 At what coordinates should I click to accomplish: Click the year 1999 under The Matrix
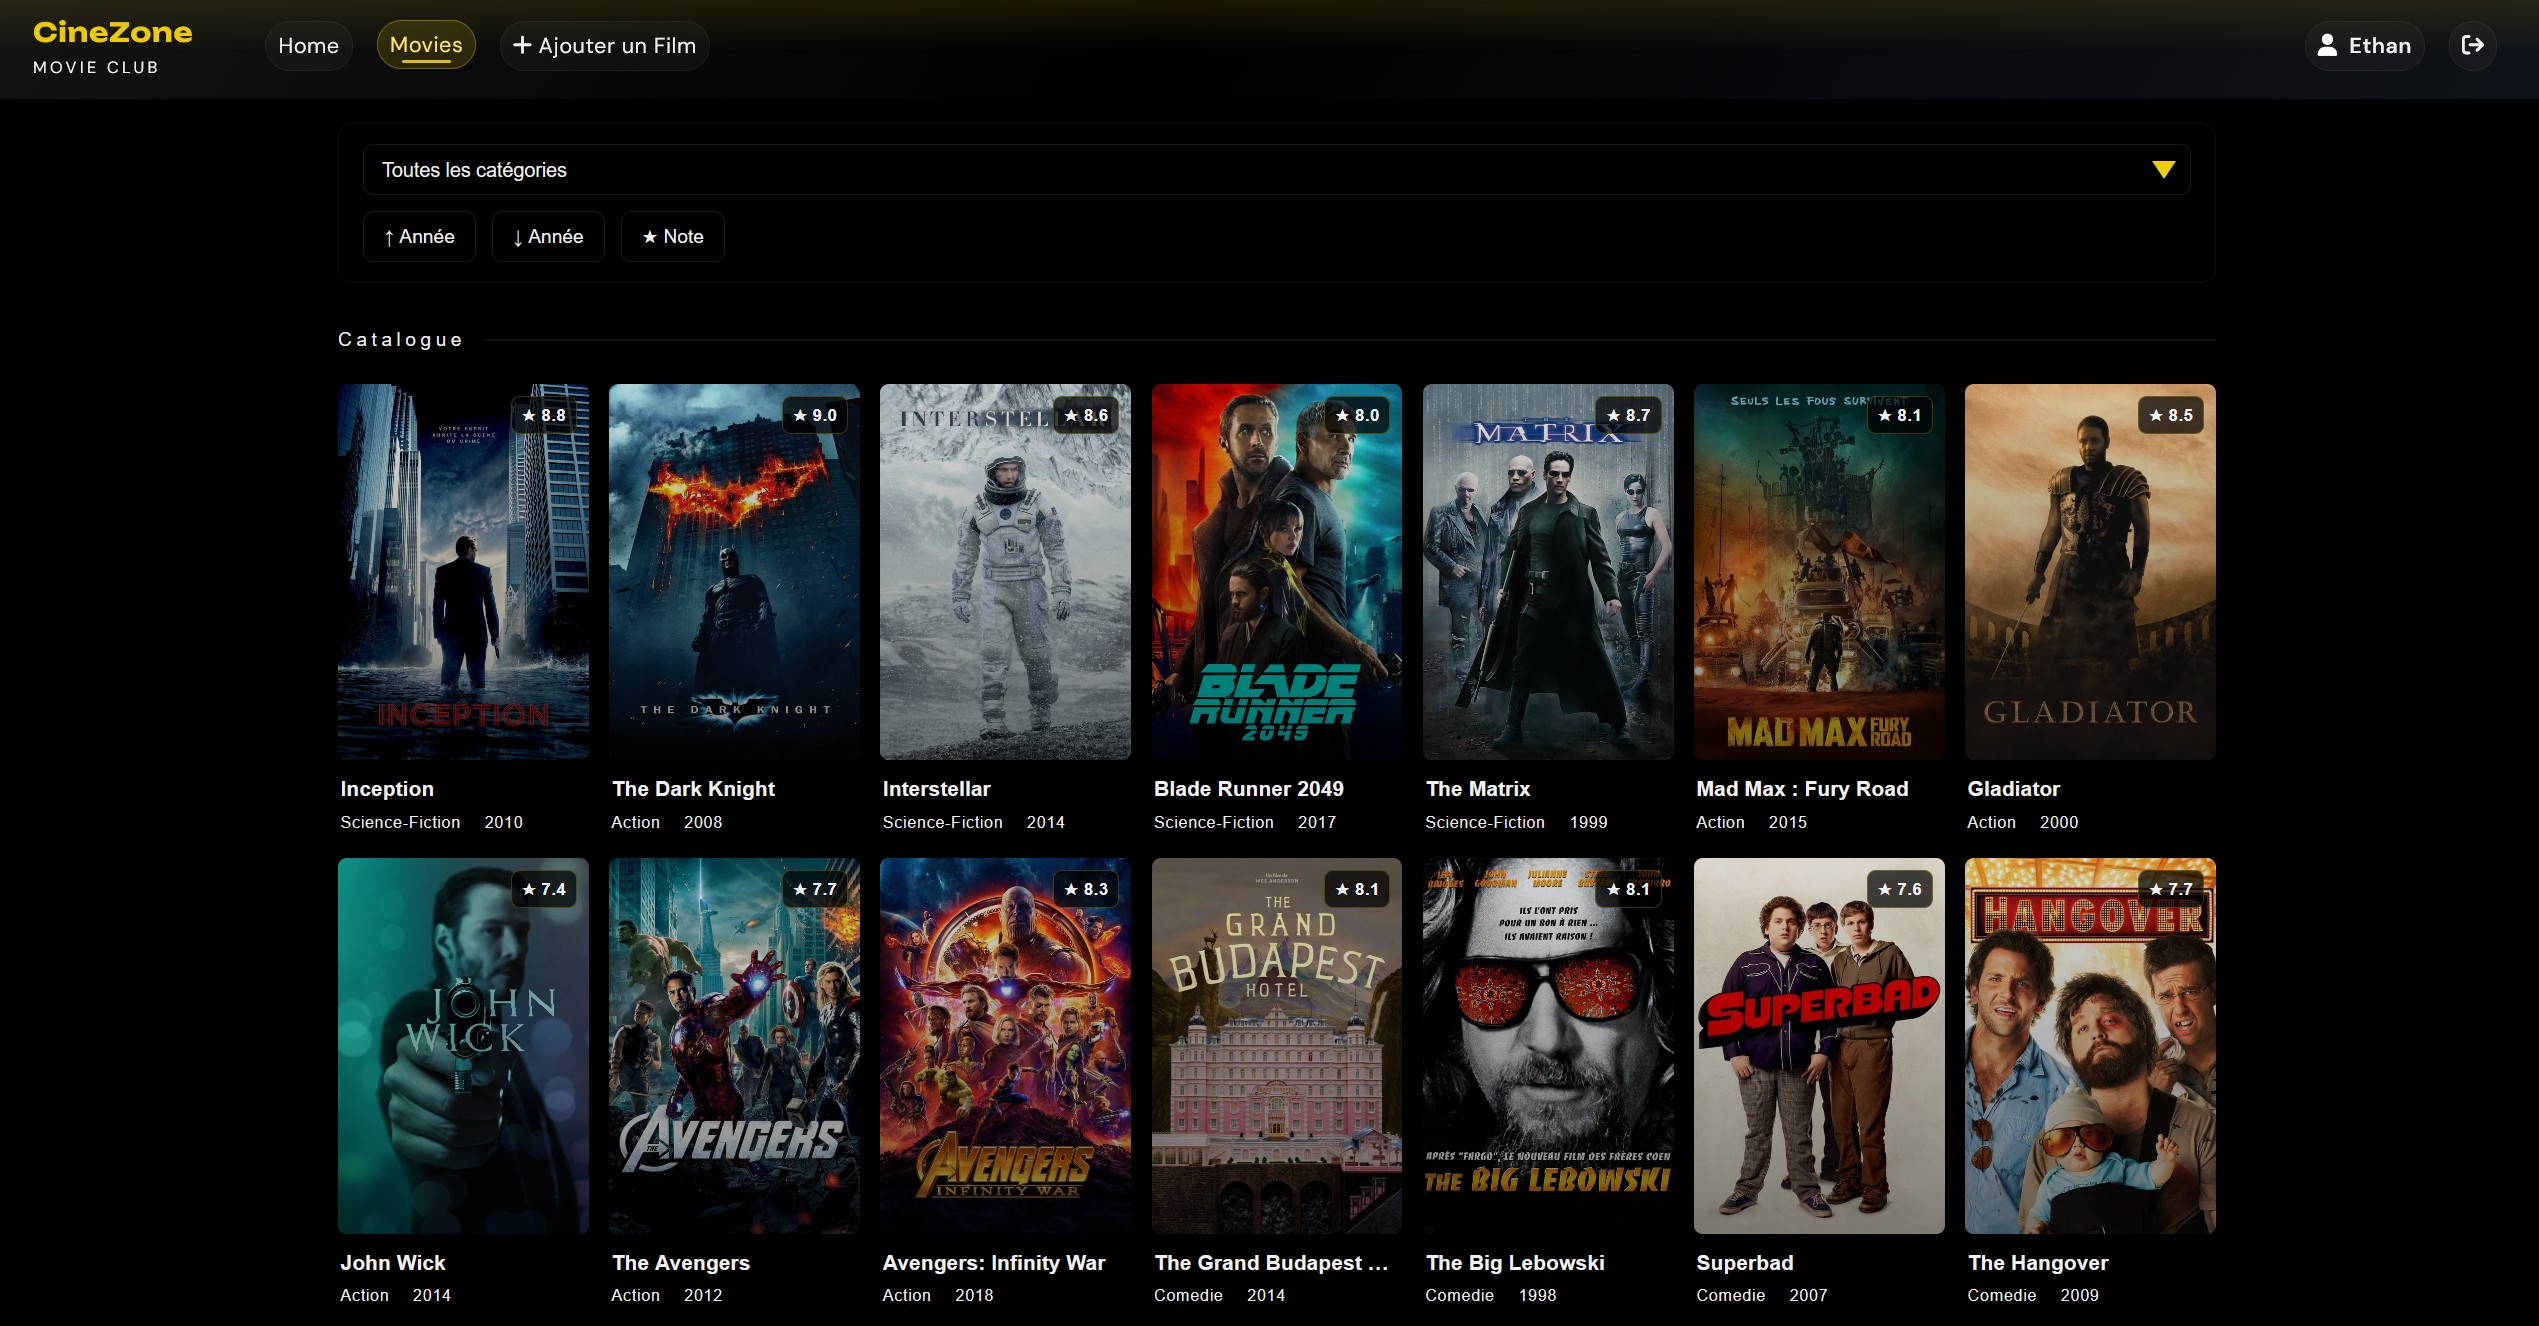[x=1588, y=822]
